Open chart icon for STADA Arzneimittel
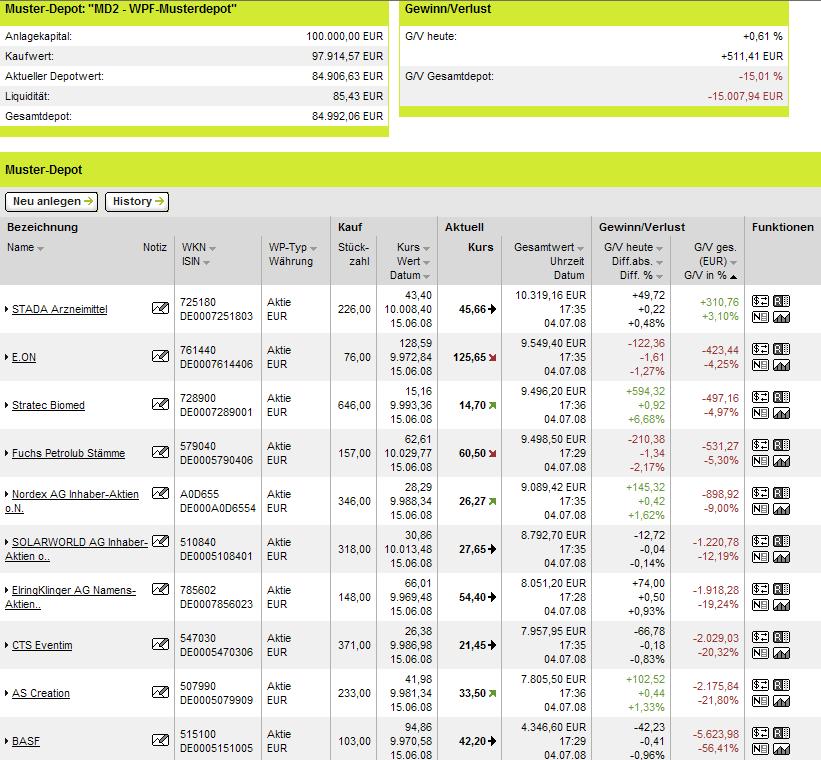Image resolution: width=821 pixels, height=760 pixels. pos(781,317)
